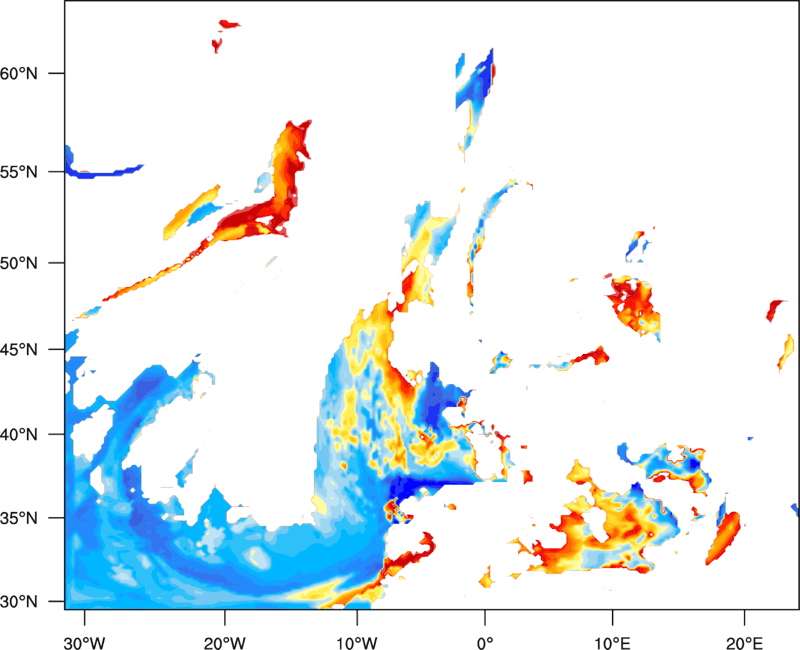Click the 35°N latitude label
This screenshot has height=650, width=800.
19,518
